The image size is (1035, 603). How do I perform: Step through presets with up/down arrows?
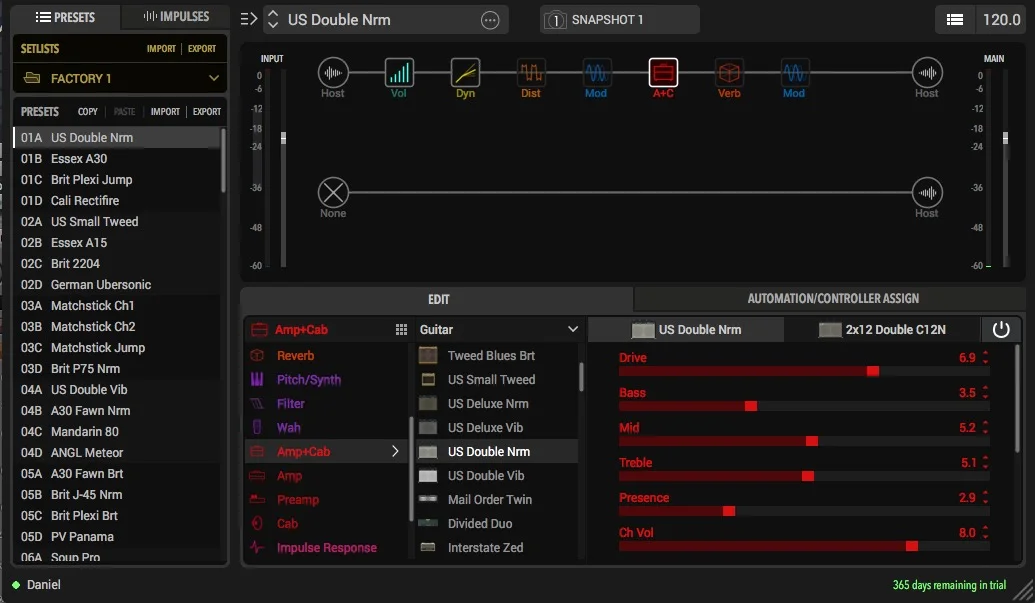coord(273,20)
